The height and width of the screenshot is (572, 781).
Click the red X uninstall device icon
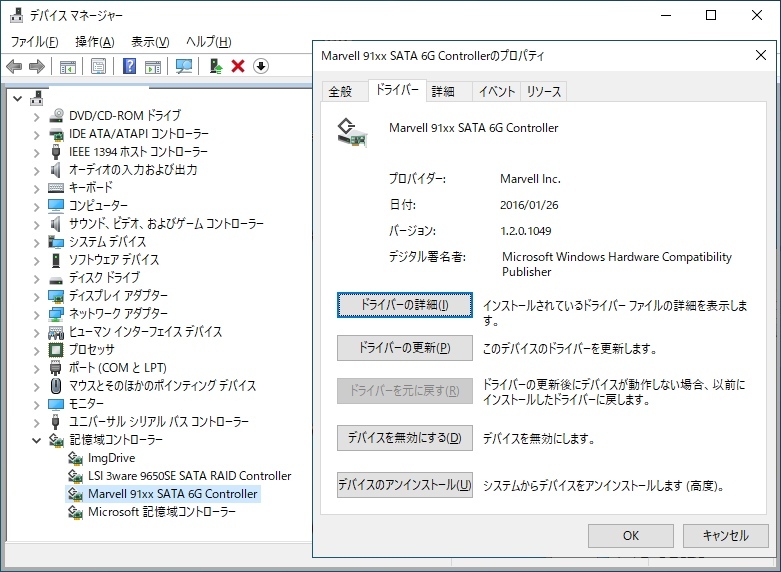click(x=238, y=66)
